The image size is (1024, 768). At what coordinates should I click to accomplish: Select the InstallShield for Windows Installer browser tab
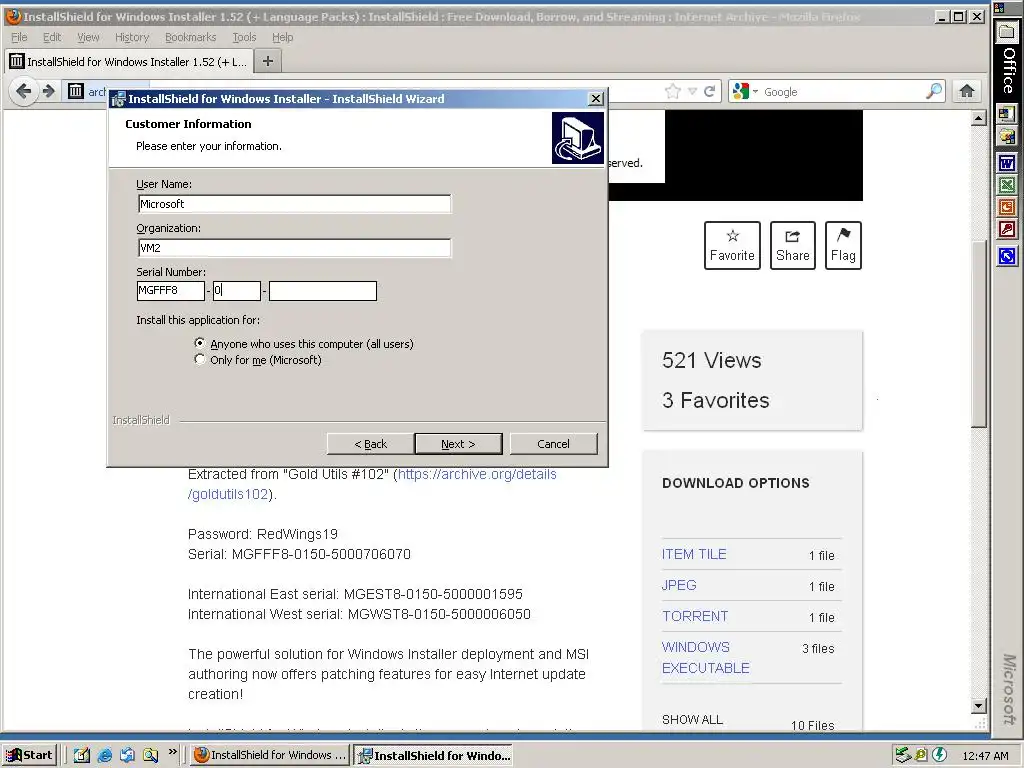129,61
